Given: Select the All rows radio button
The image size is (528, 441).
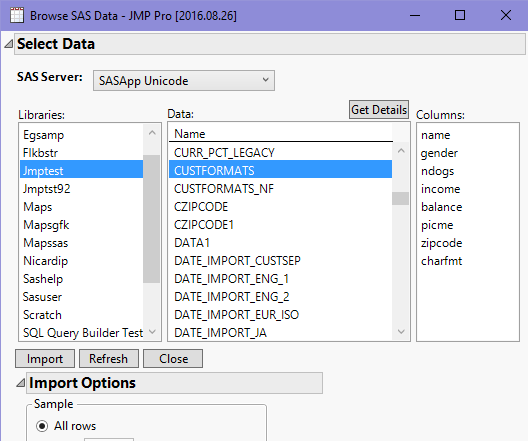Looking at the screenshot, I should click(x=42, y=426).
